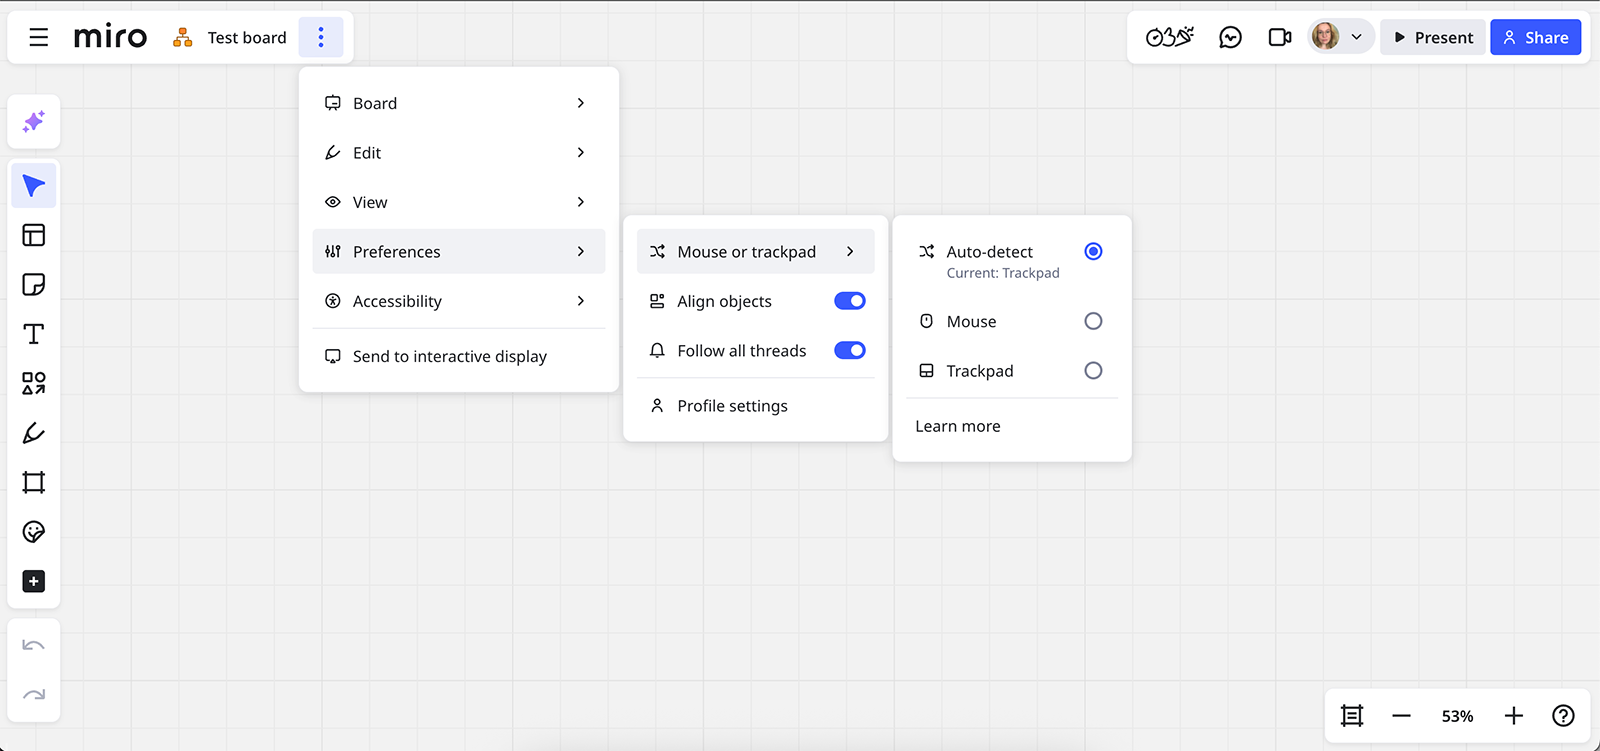This screenshot has width=1600, height=751.
Task: Open the templates tool in the sidebar
Action: pos(33,235)
